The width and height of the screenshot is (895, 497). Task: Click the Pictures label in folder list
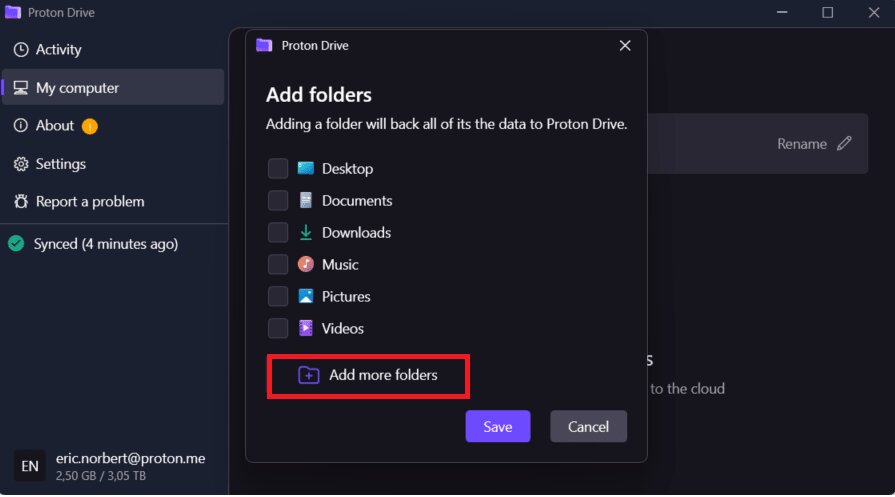[346, 297]
